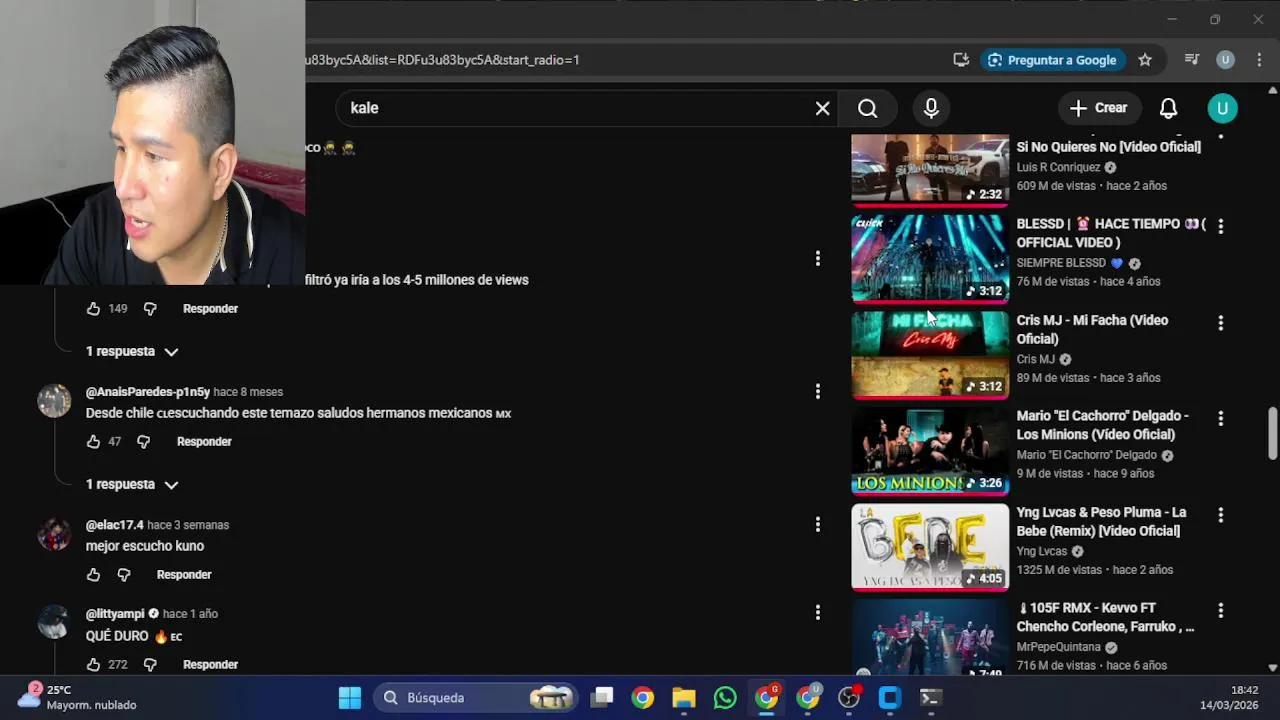This screenshot has width=1280, height=720.
Task: Click Preguntar a Google button
Action: tap(1052, 60)
